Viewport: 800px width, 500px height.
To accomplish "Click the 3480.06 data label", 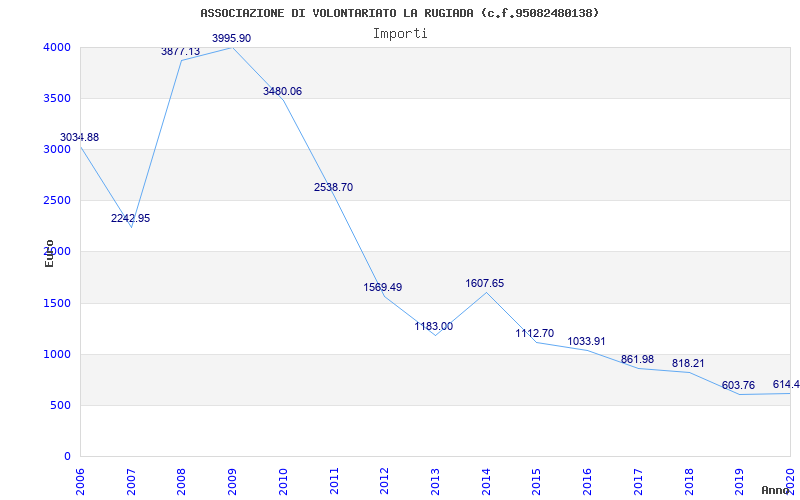I will 282,91.
